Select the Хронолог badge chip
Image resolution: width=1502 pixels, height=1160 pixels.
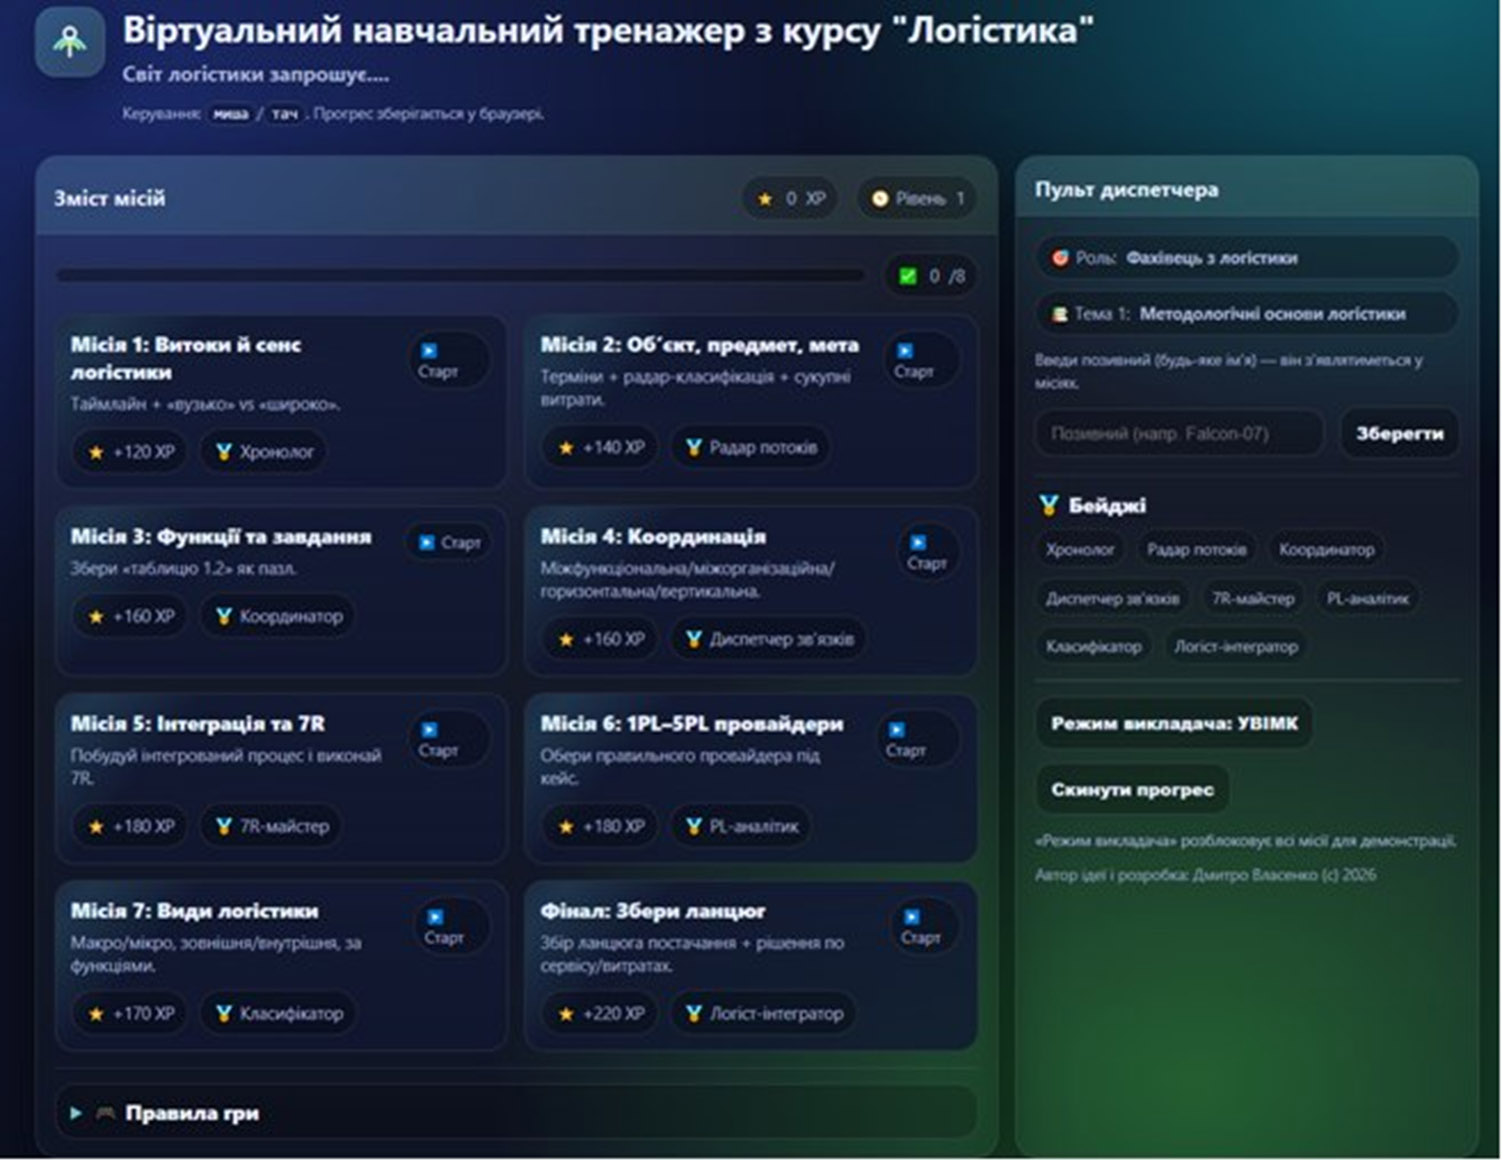click(x=1079, y=549)
